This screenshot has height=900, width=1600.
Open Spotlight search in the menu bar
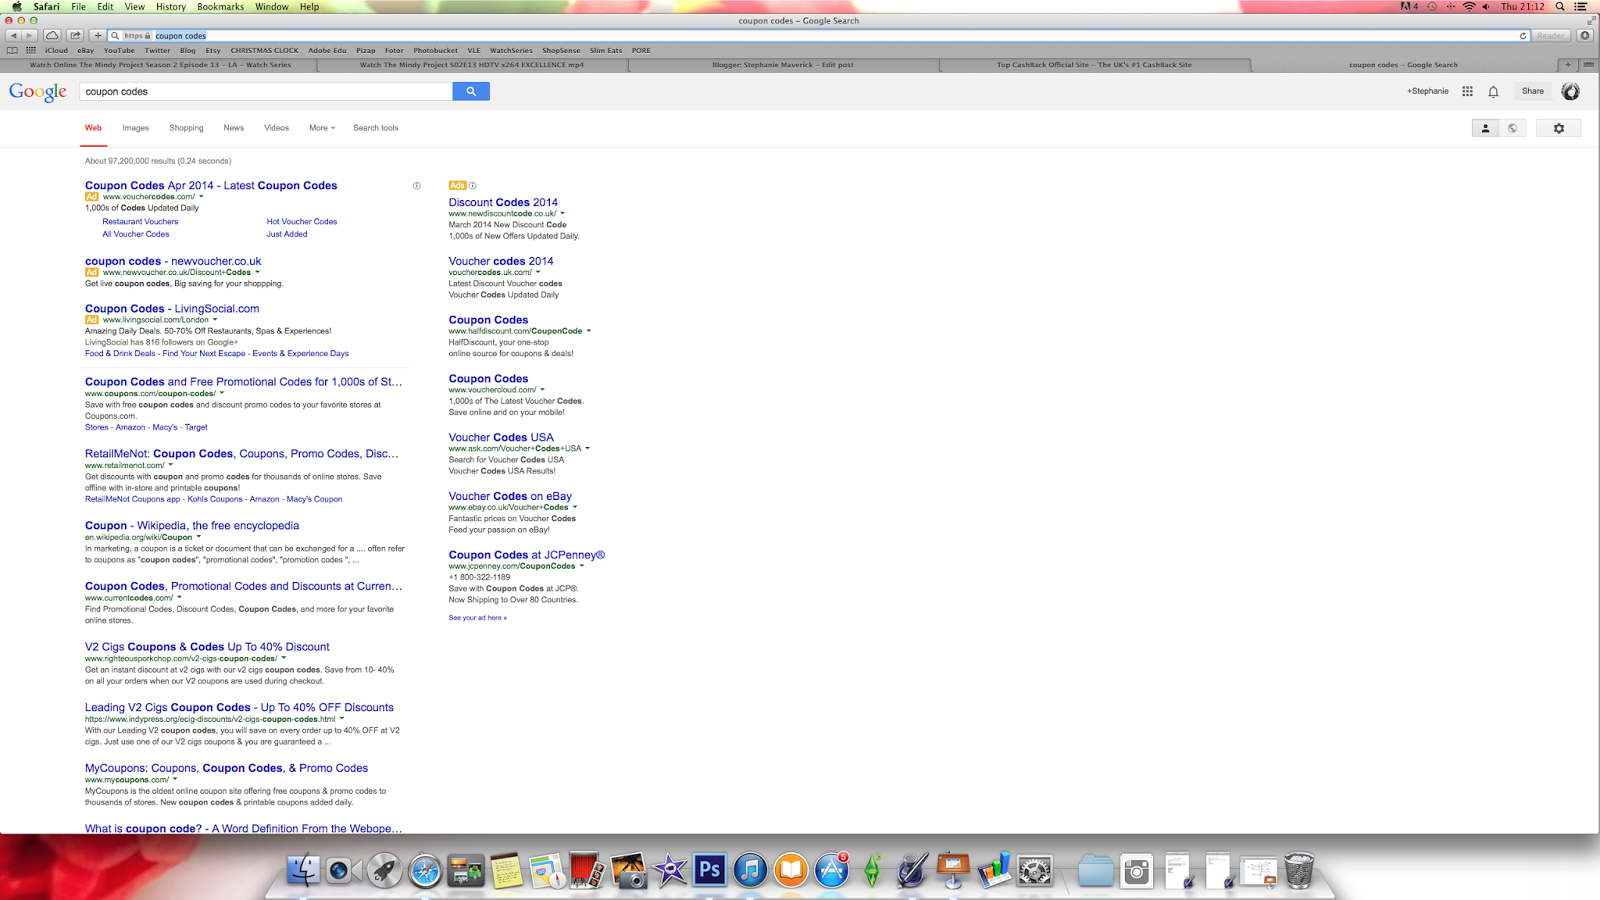coord(1560,7)
